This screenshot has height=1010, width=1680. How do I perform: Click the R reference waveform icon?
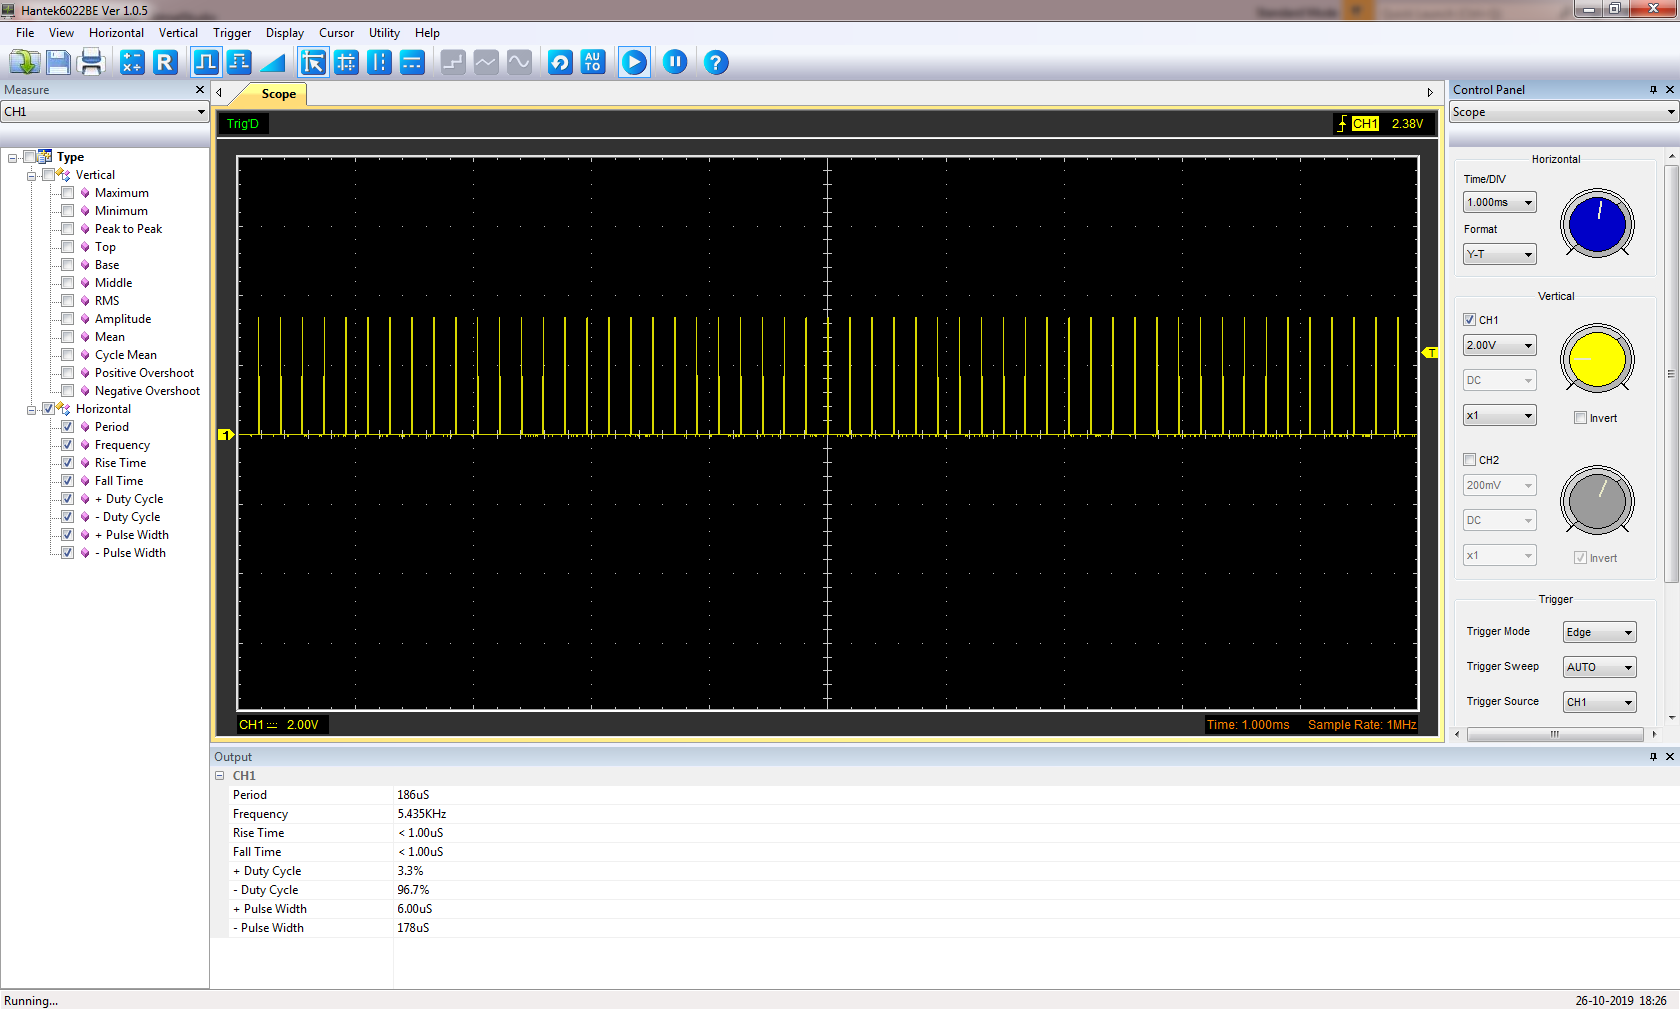165,62
